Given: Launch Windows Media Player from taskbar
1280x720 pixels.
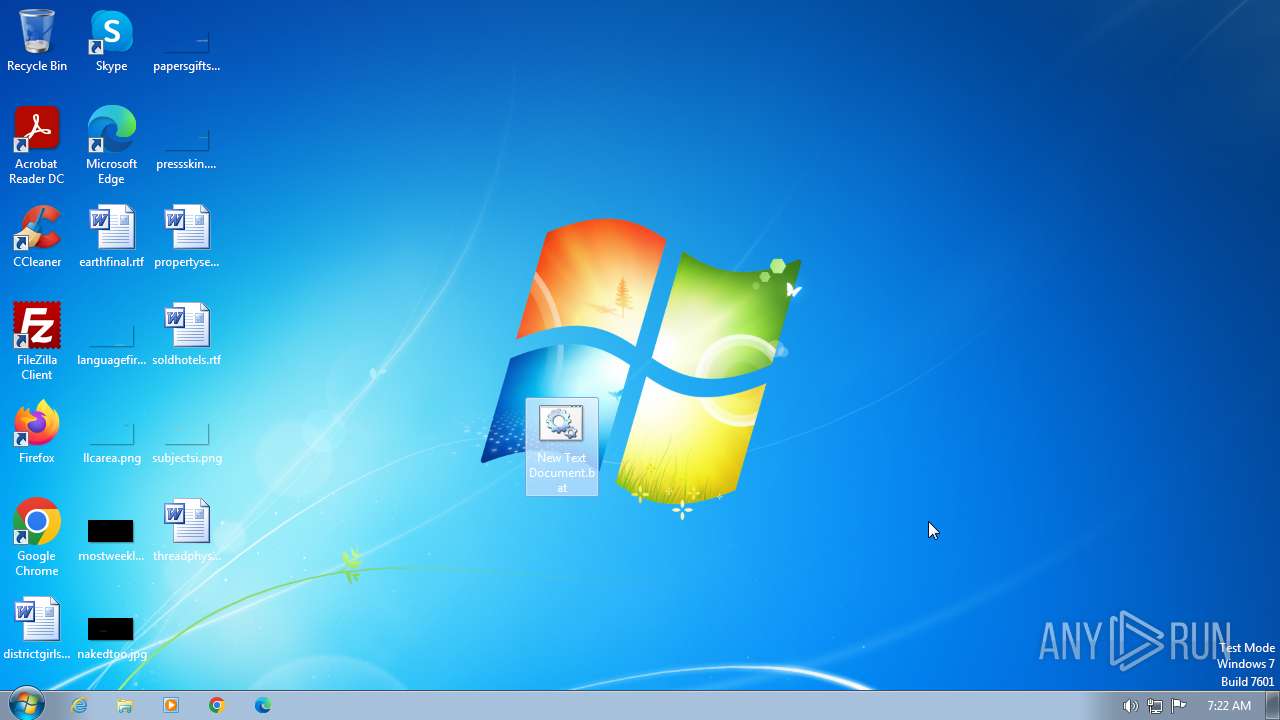Looking at the screenshot, I should [x=171, y=705].
